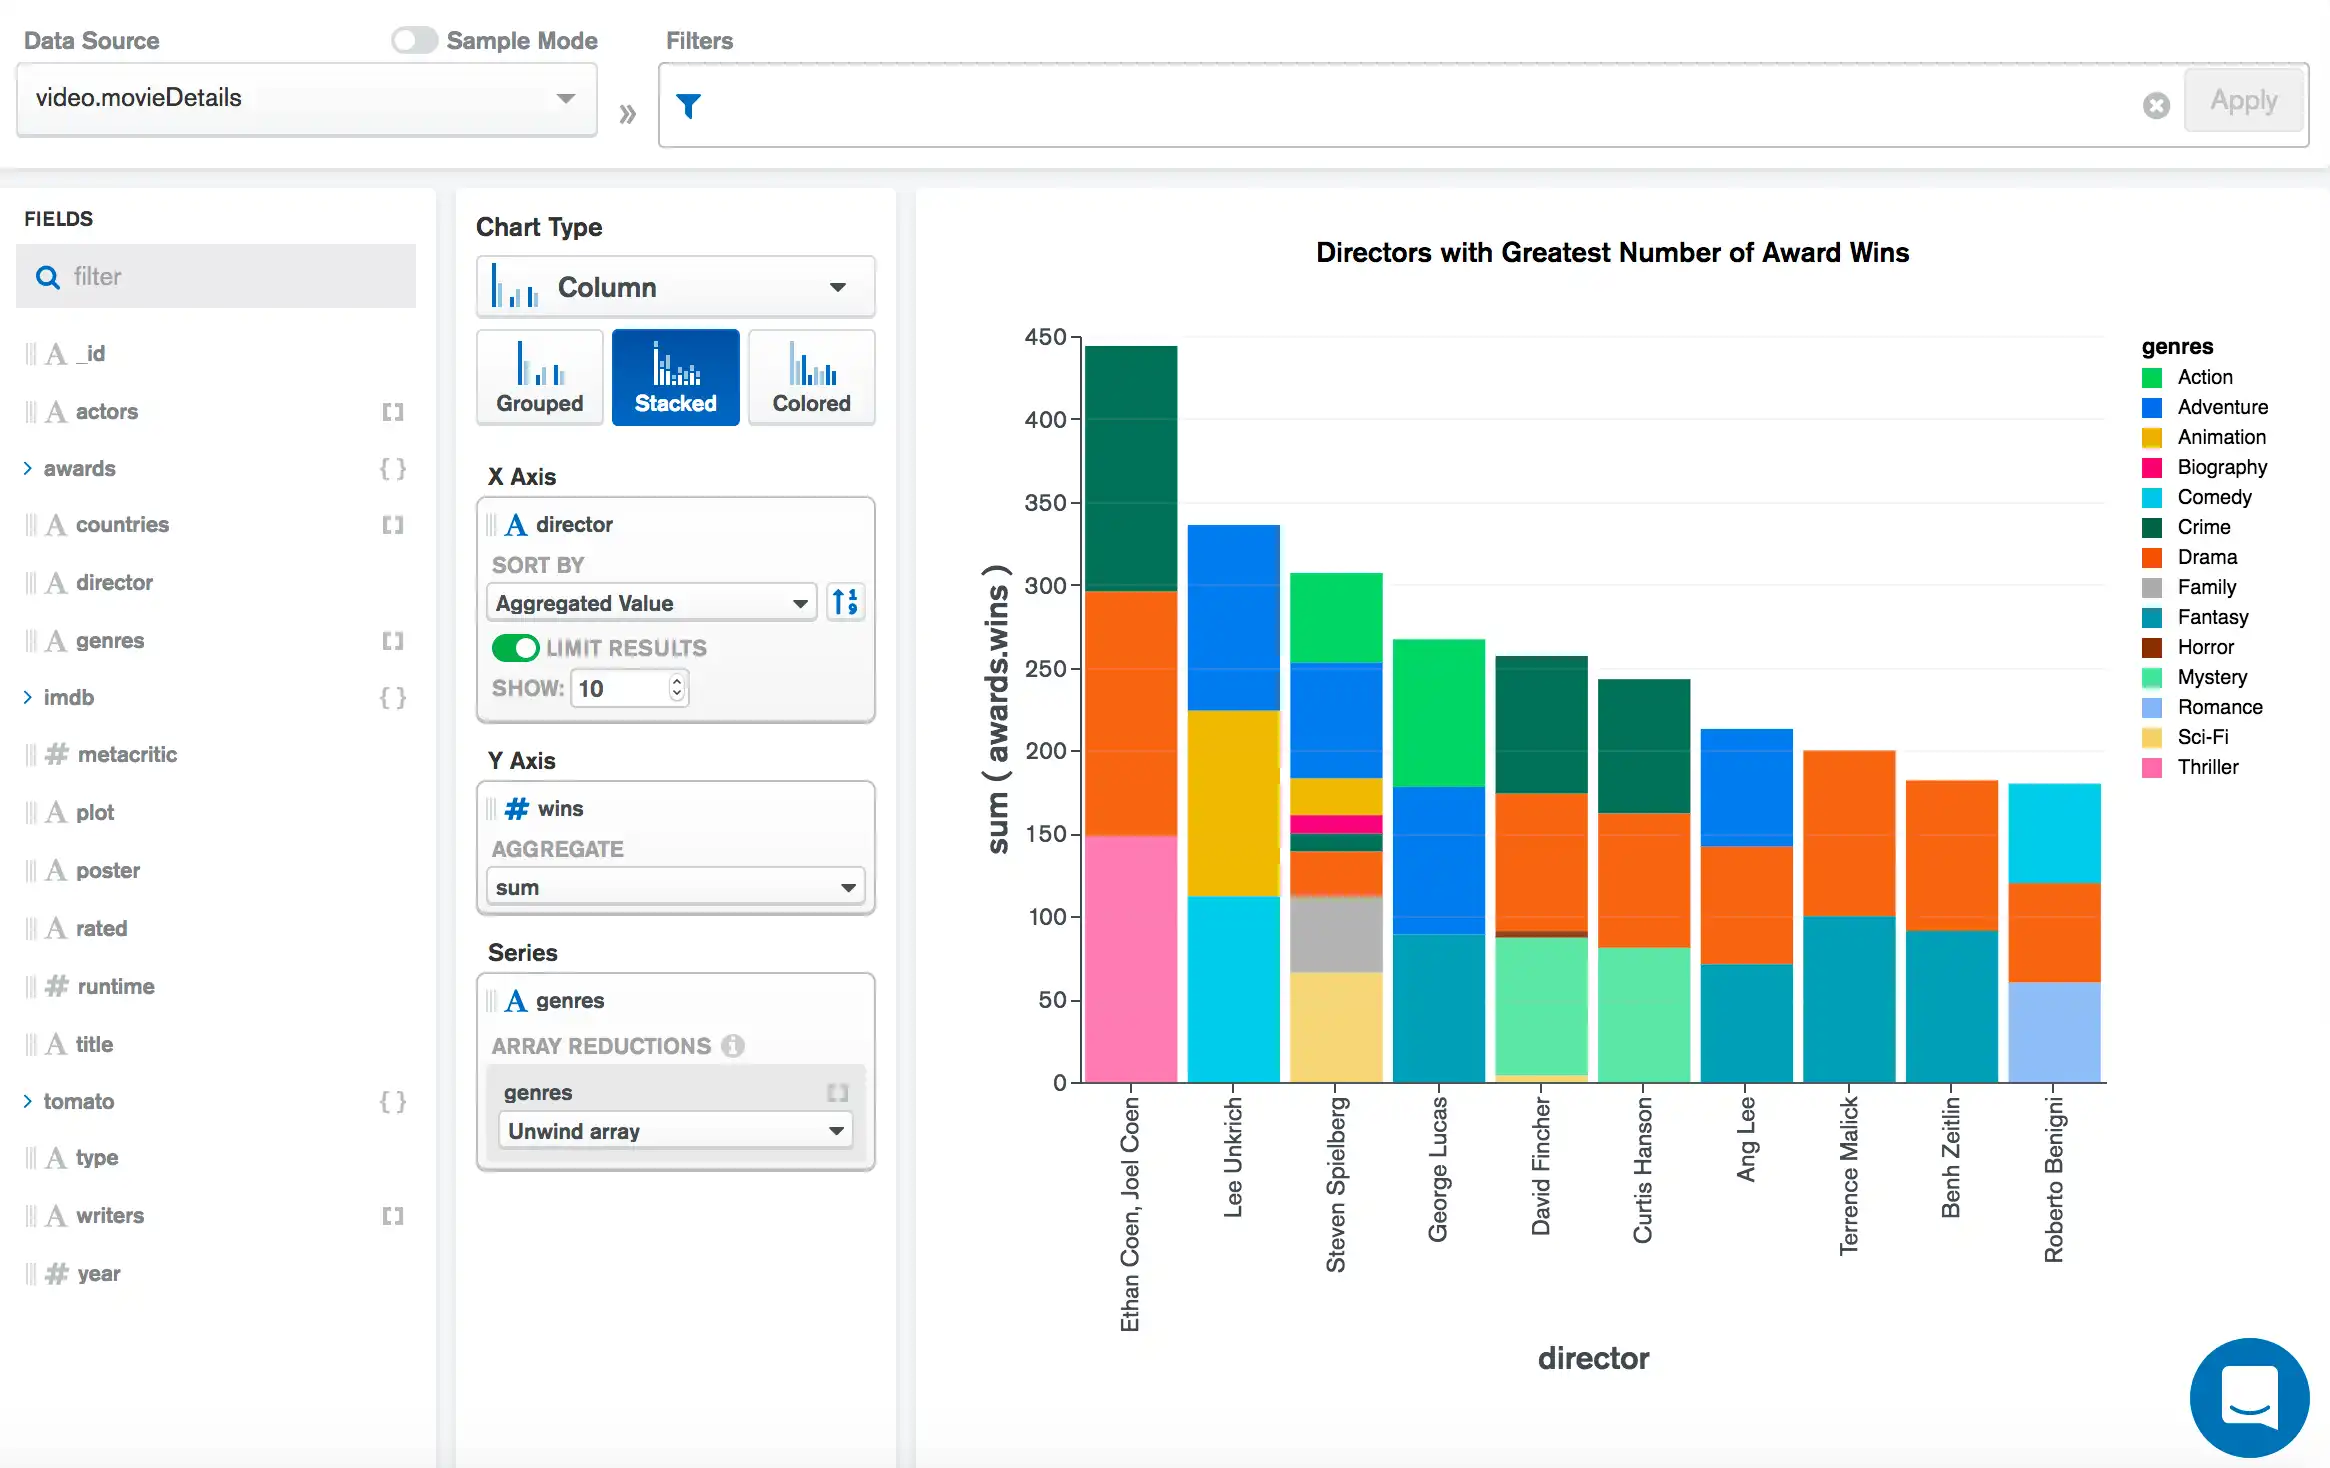Click the filter funnel icon
The width and height of the screenshot is (2330, 1468).
click(688, 105)
